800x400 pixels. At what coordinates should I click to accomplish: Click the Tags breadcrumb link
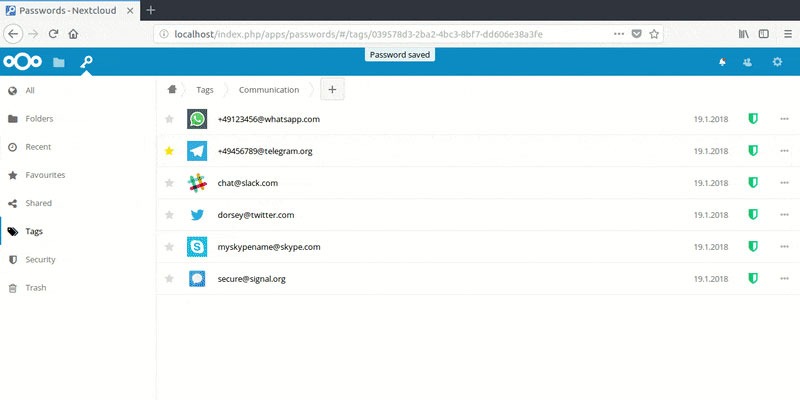(205, 90)
